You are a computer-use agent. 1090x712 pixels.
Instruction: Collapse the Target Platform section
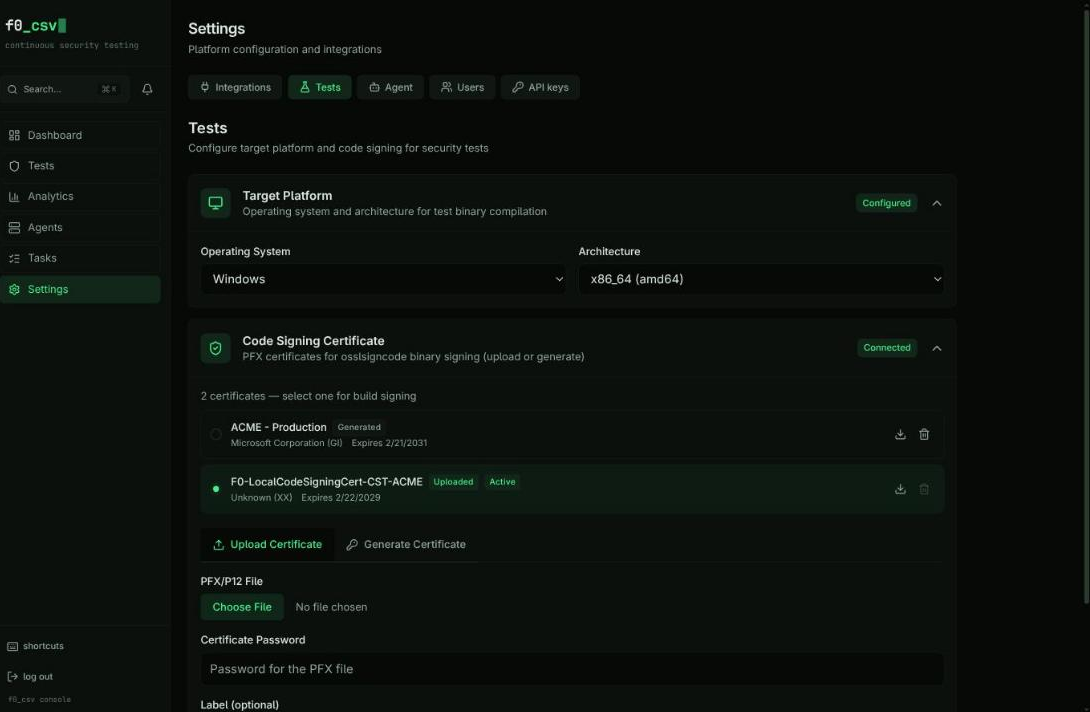[x=937, y=203]
